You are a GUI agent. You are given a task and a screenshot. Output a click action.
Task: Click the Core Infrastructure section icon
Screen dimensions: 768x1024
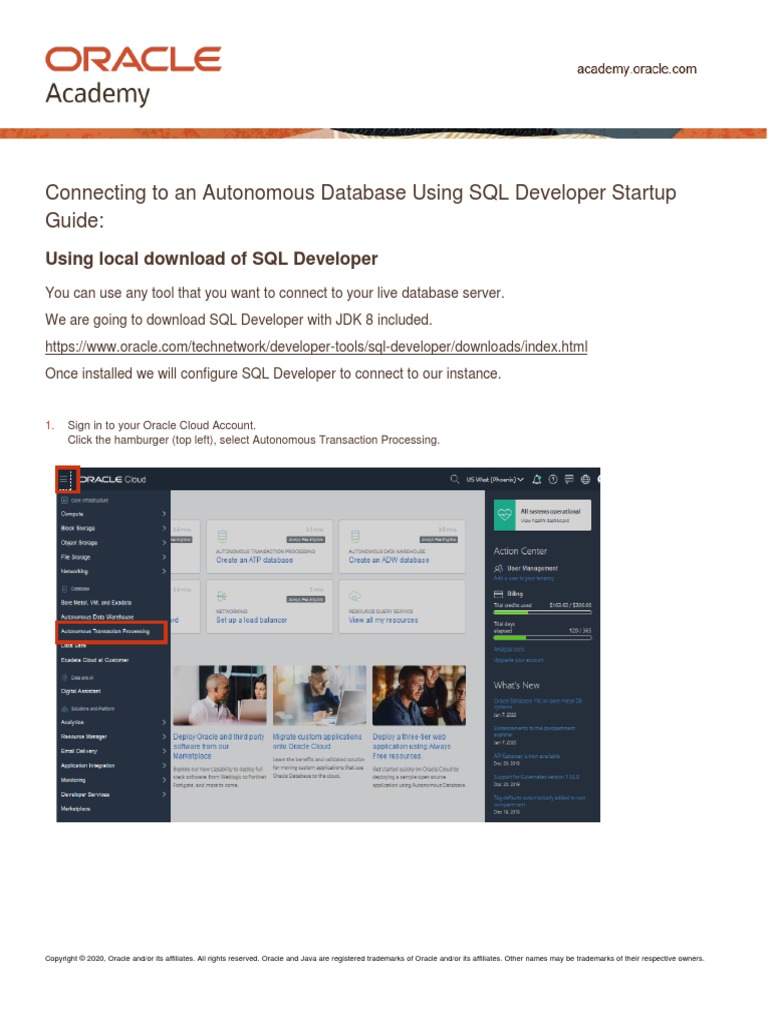point(64,500)
